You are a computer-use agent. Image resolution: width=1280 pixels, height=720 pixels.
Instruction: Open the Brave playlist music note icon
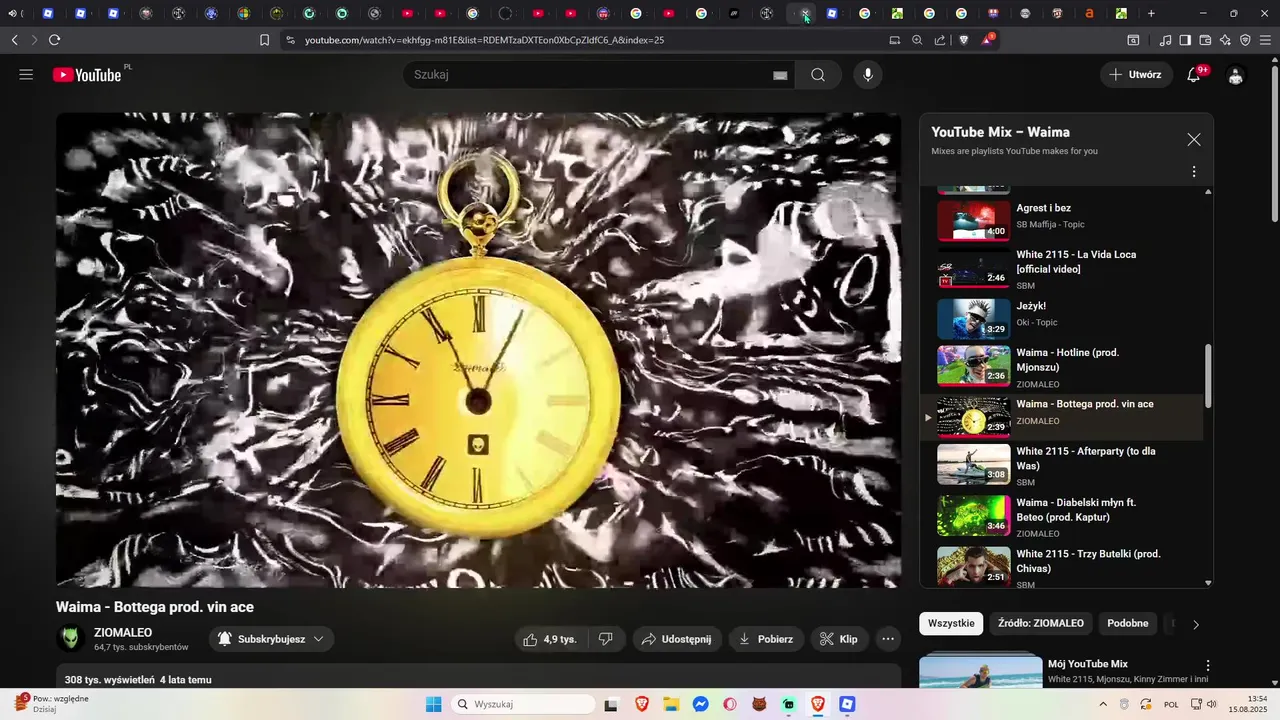click(x=1165, y=40)
